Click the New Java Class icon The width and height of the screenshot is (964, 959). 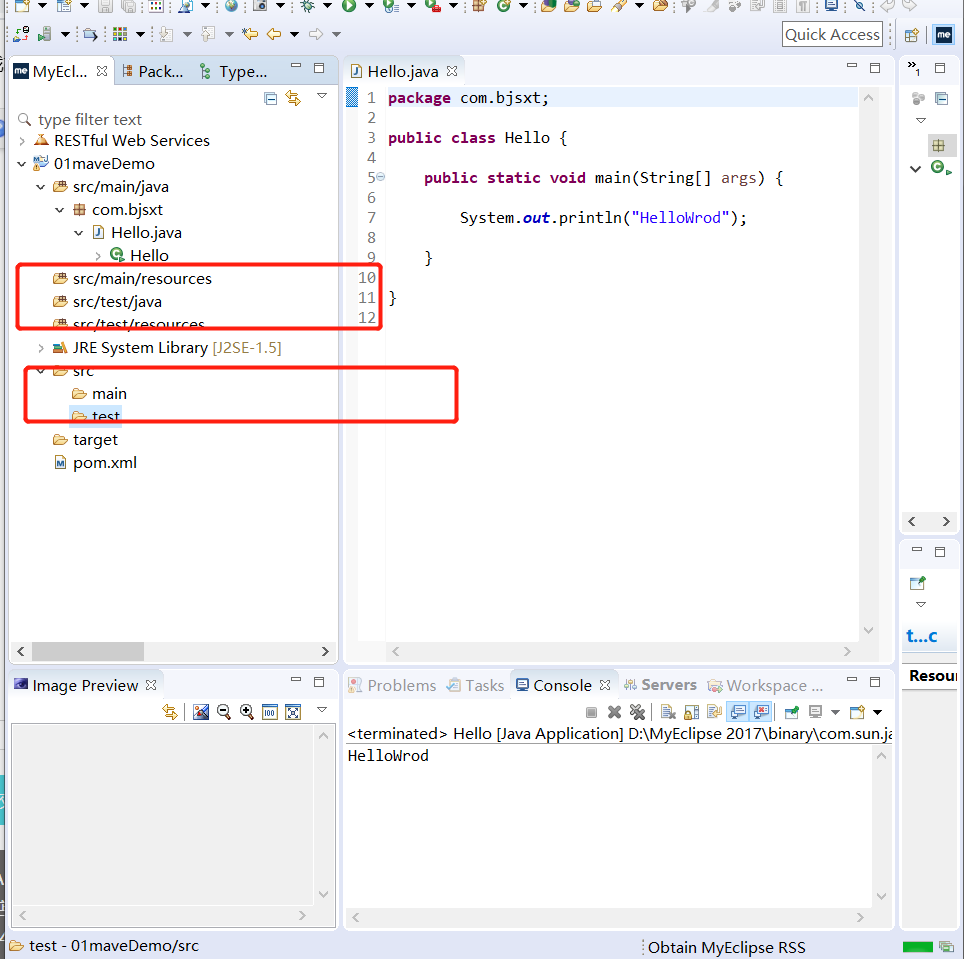(504, 6)
